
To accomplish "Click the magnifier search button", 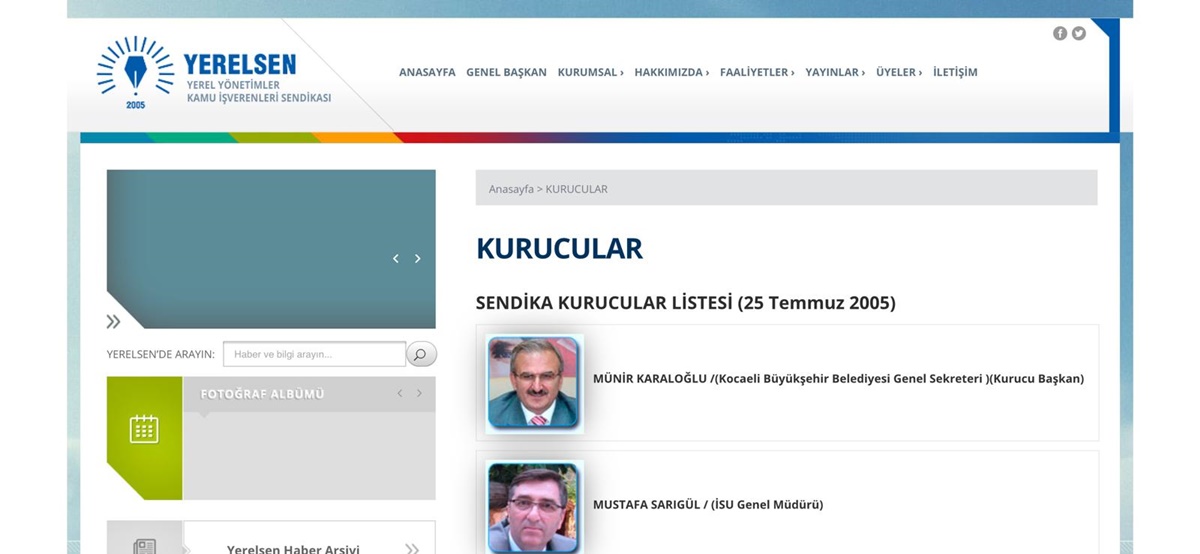I will point(421,354).
